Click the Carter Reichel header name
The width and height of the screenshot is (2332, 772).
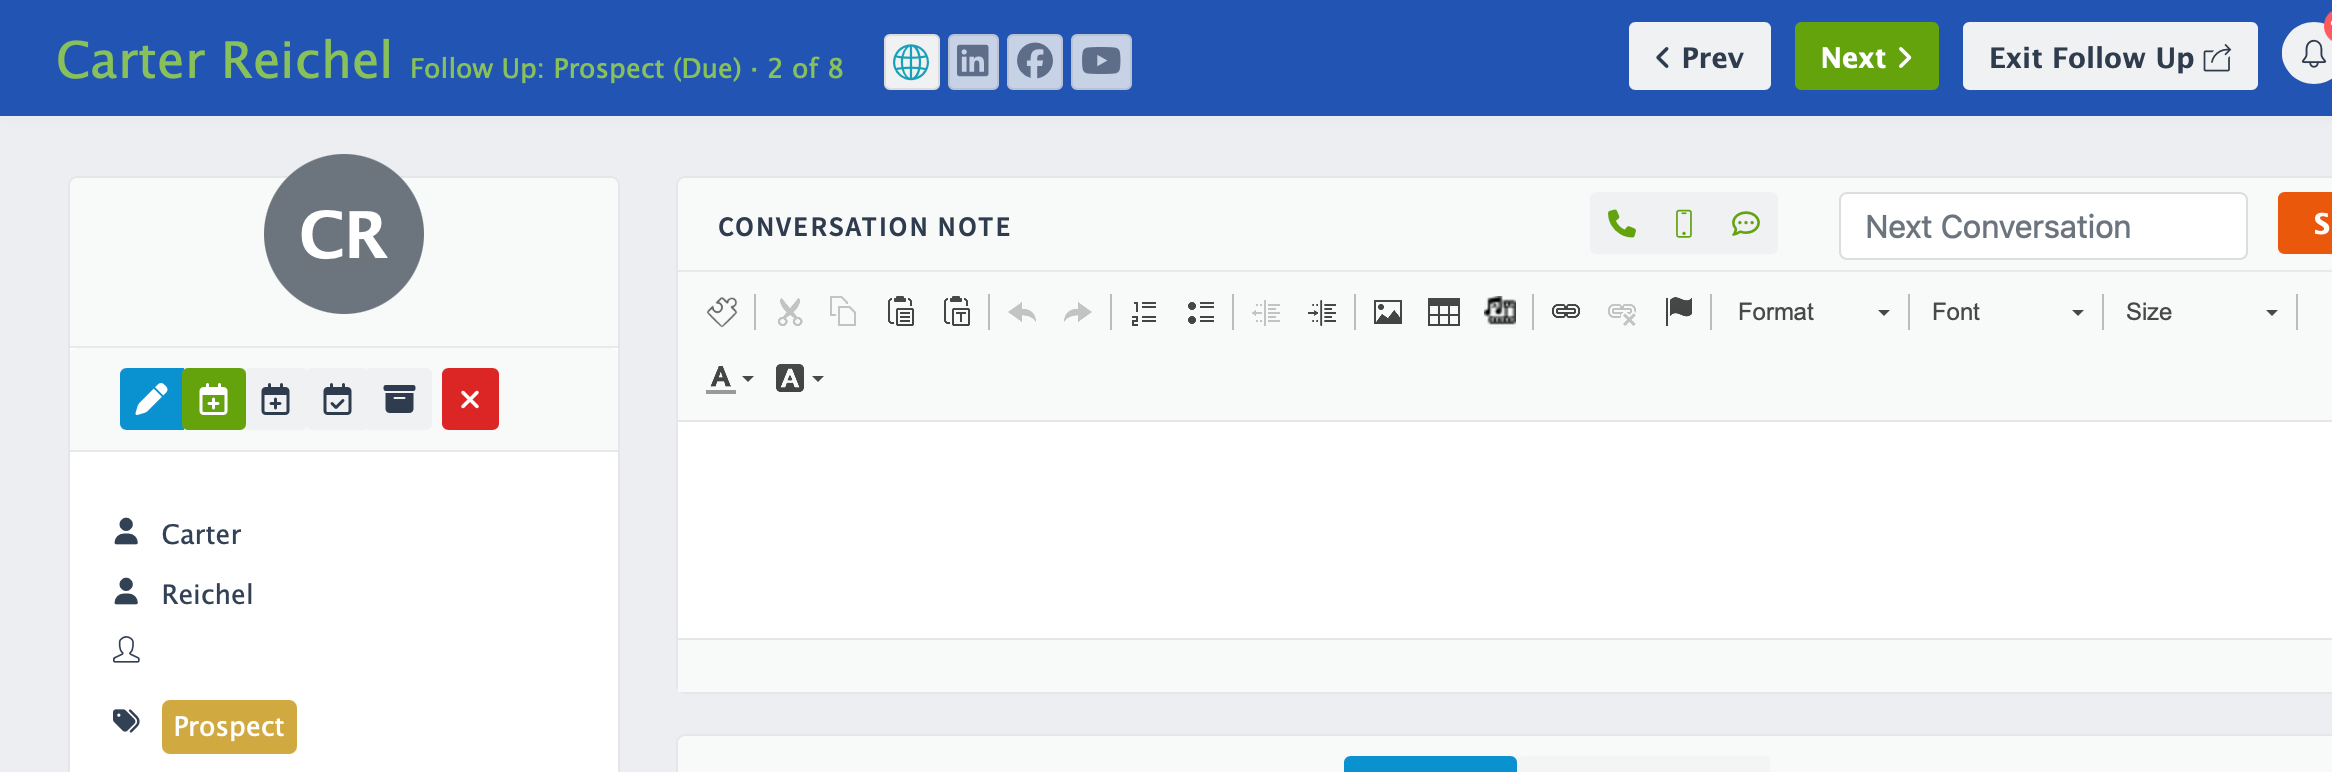coord(224,59)
